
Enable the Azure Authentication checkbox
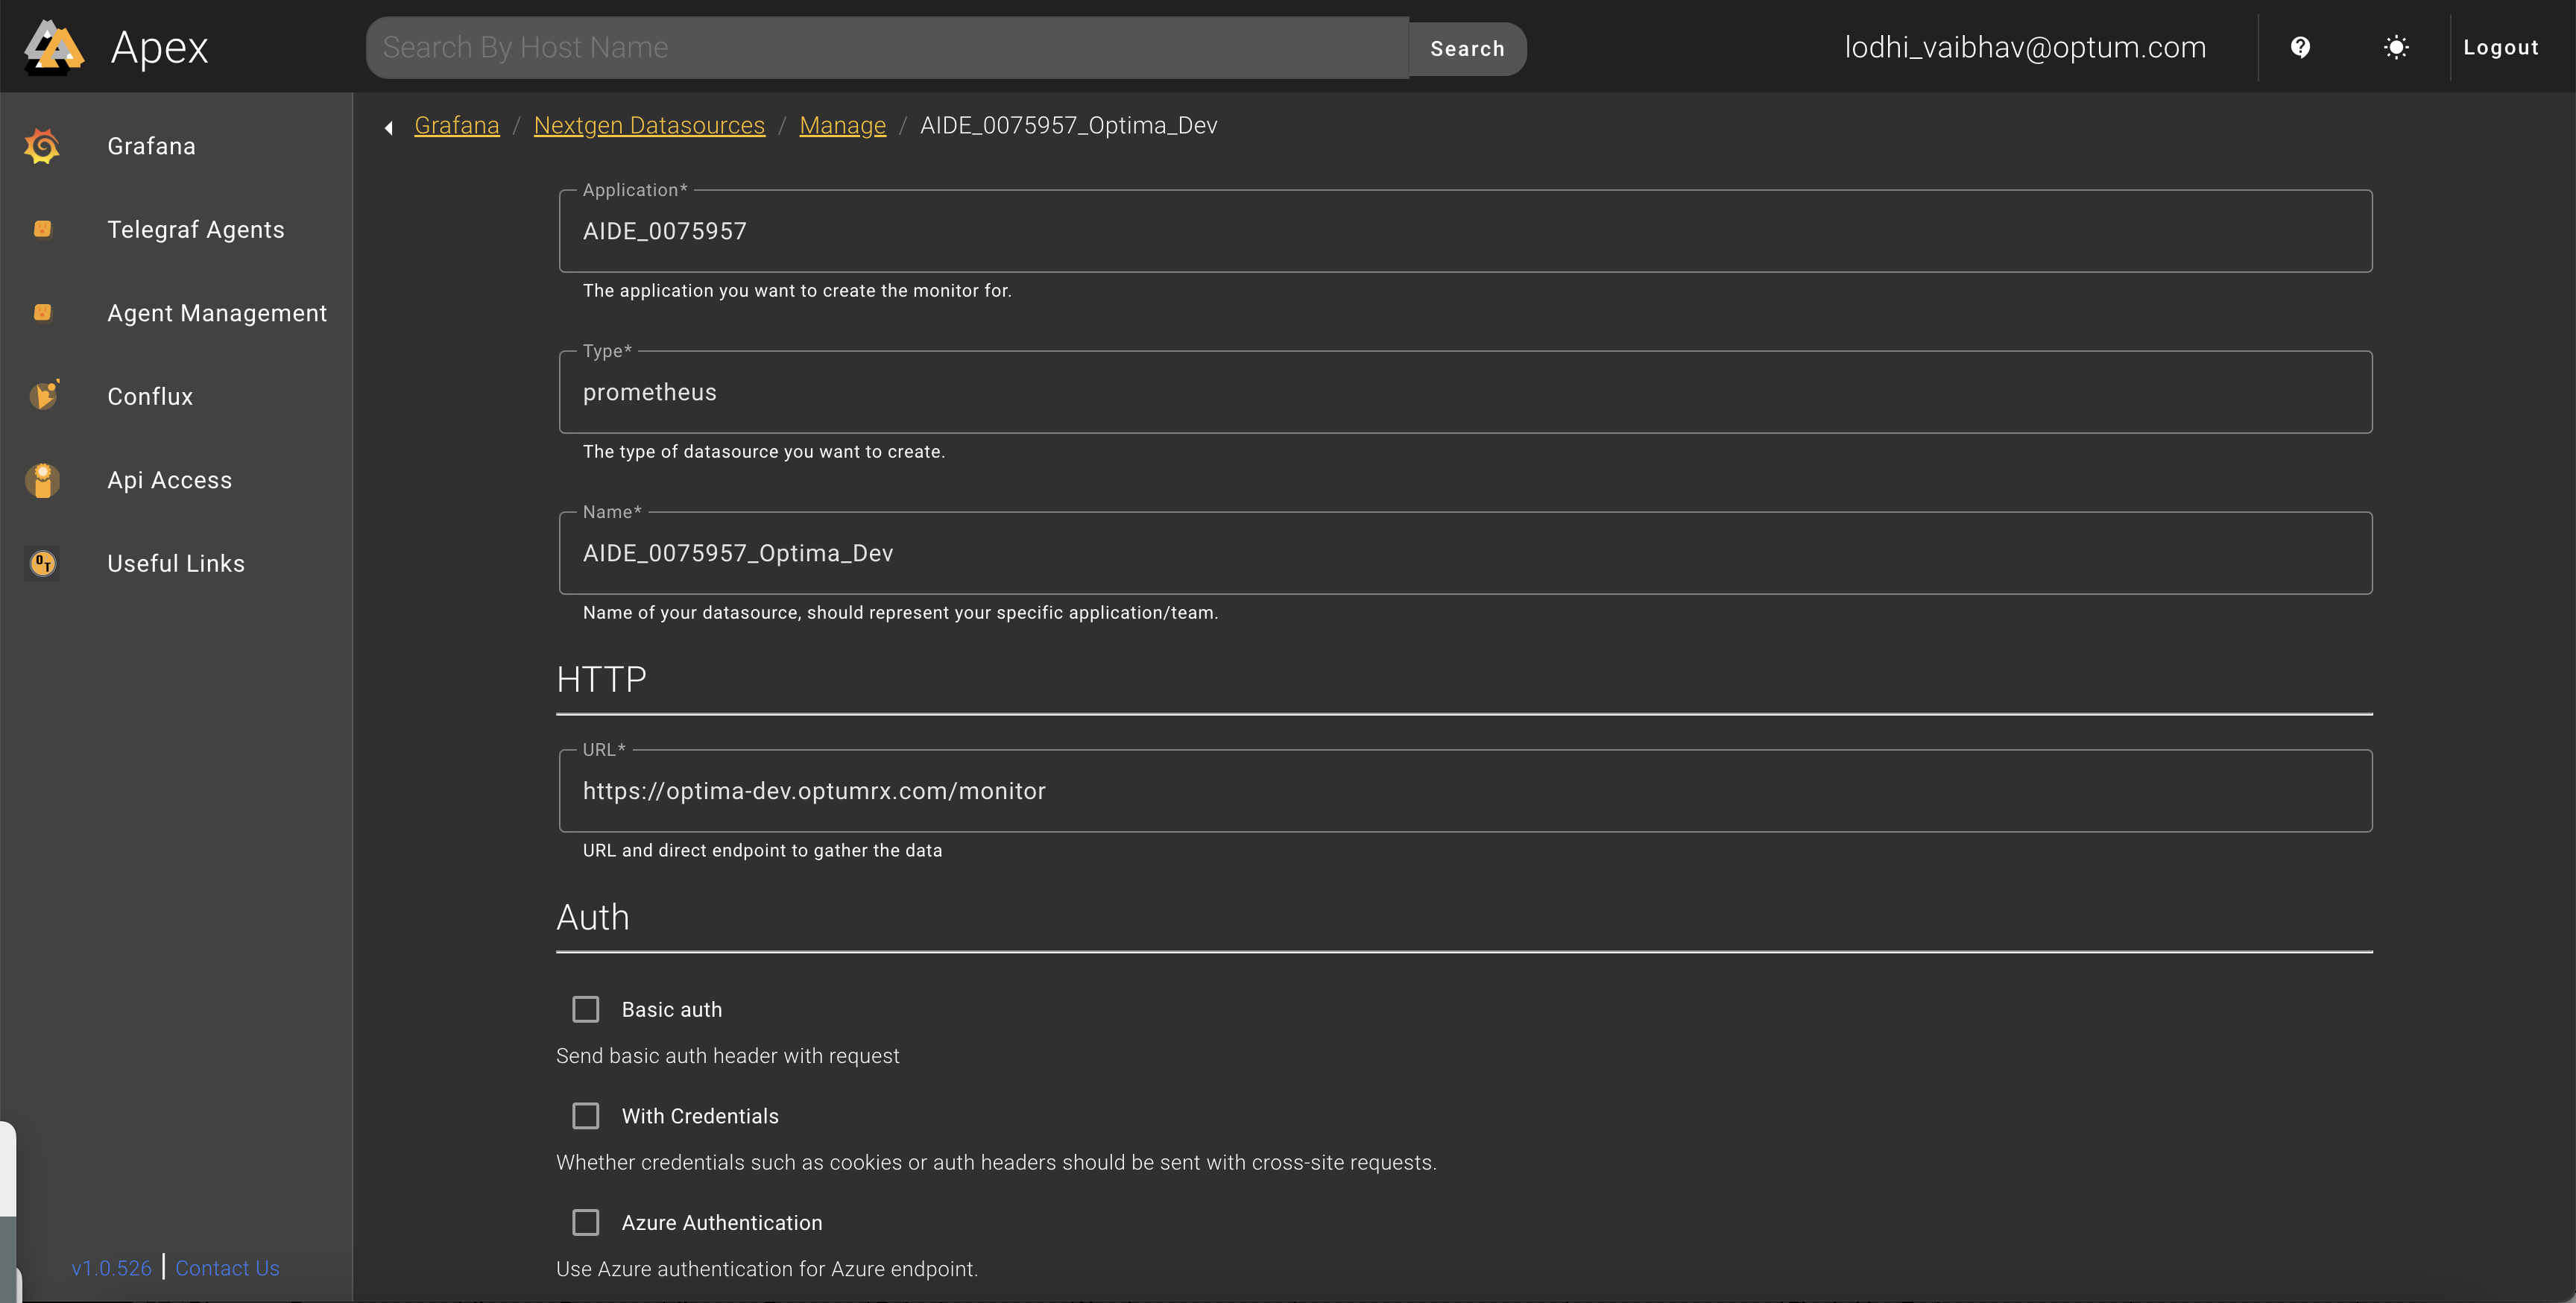(x=586, y=1222)
